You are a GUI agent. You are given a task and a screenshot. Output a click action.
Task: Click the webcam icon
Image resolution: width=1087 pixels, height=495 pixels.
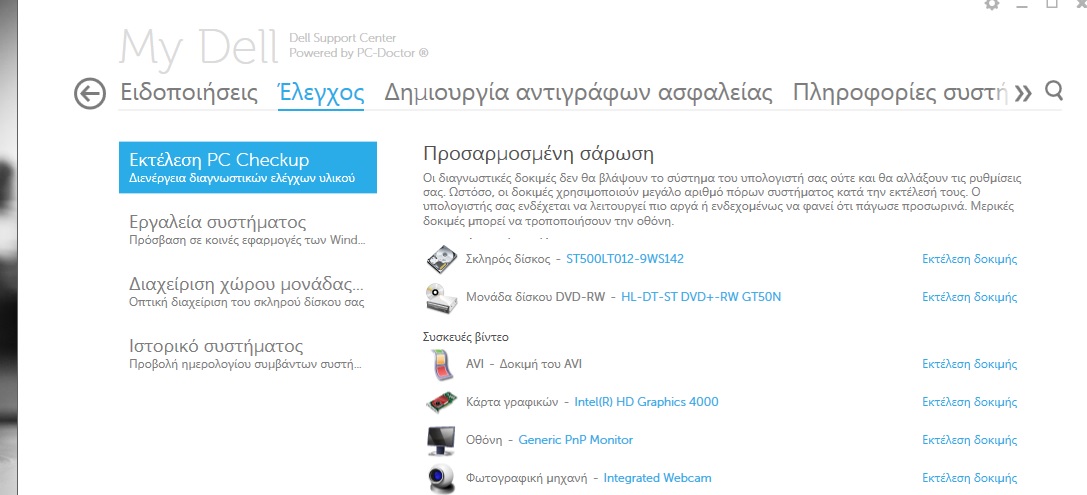pyautogui.click(x=442, y=478)
